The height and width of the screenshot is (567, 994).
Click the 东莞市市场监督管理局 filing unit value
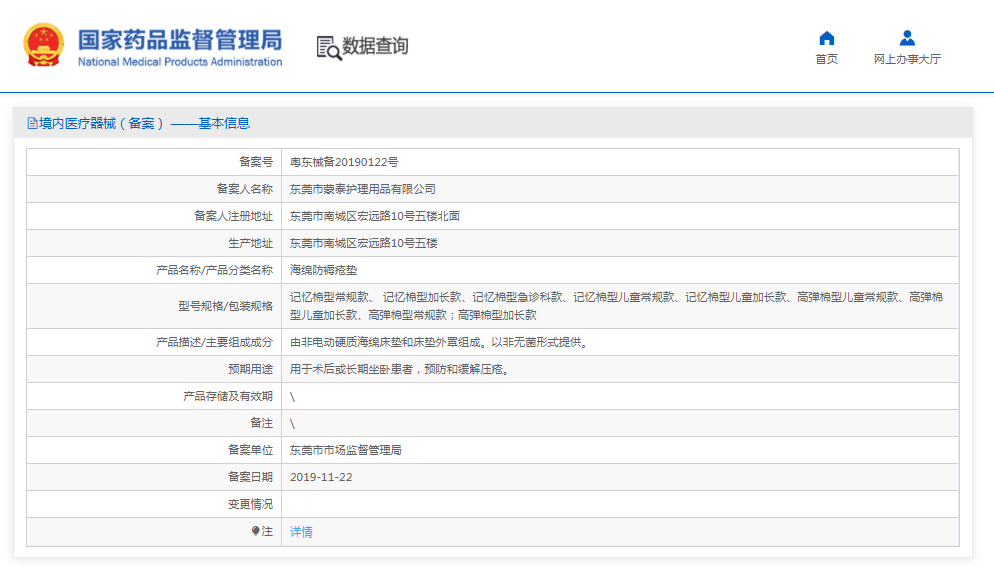pos(345,451)
